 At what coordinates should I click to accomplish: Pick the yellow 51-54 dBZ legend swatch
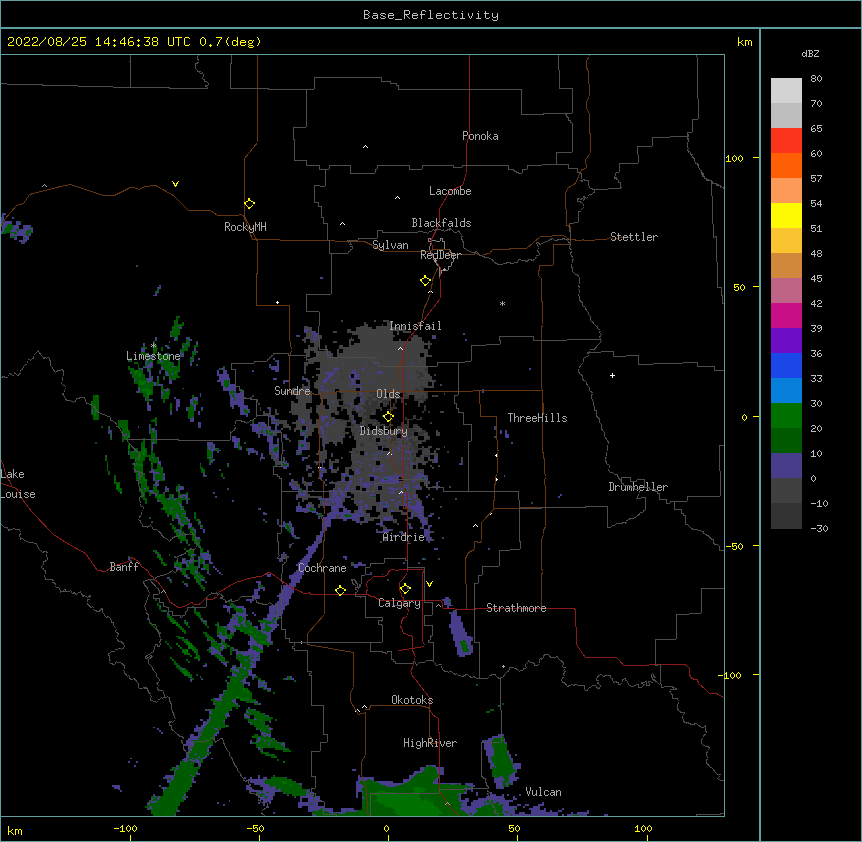[786, 215]
